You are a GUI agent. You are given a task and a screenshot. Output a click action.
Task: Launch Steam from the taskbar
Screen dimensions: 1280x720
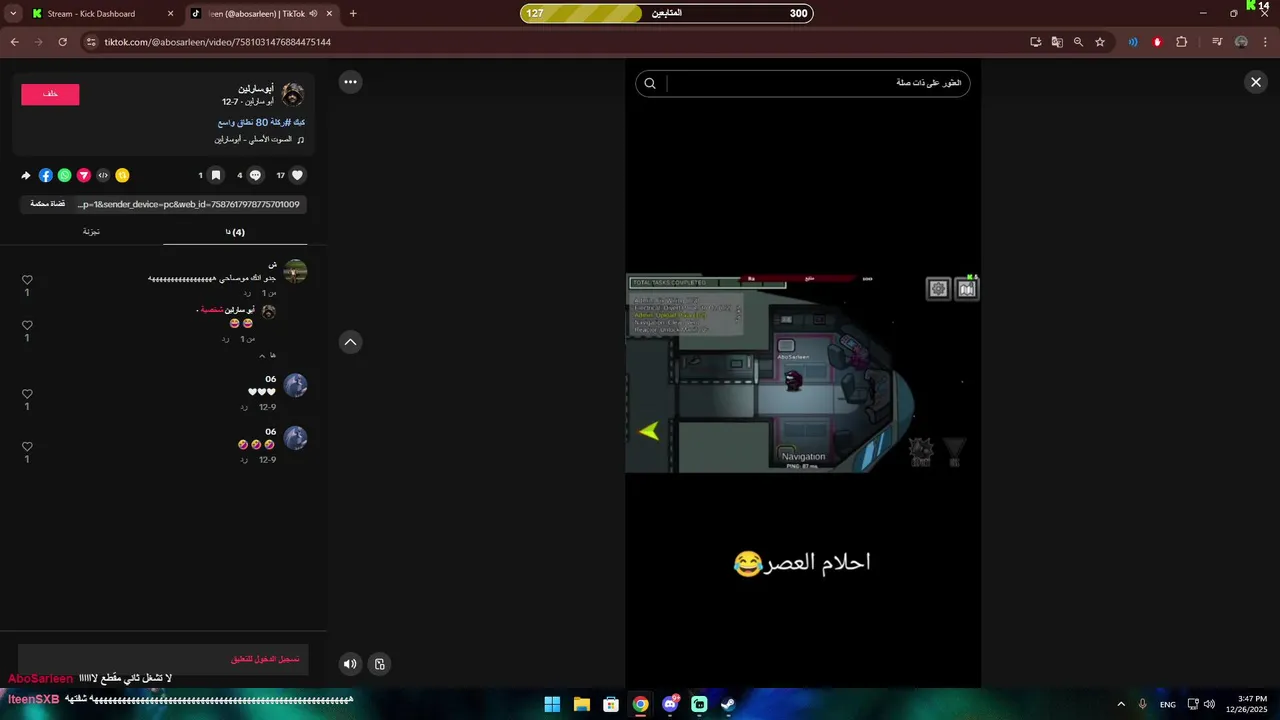(x=728, y=704)
